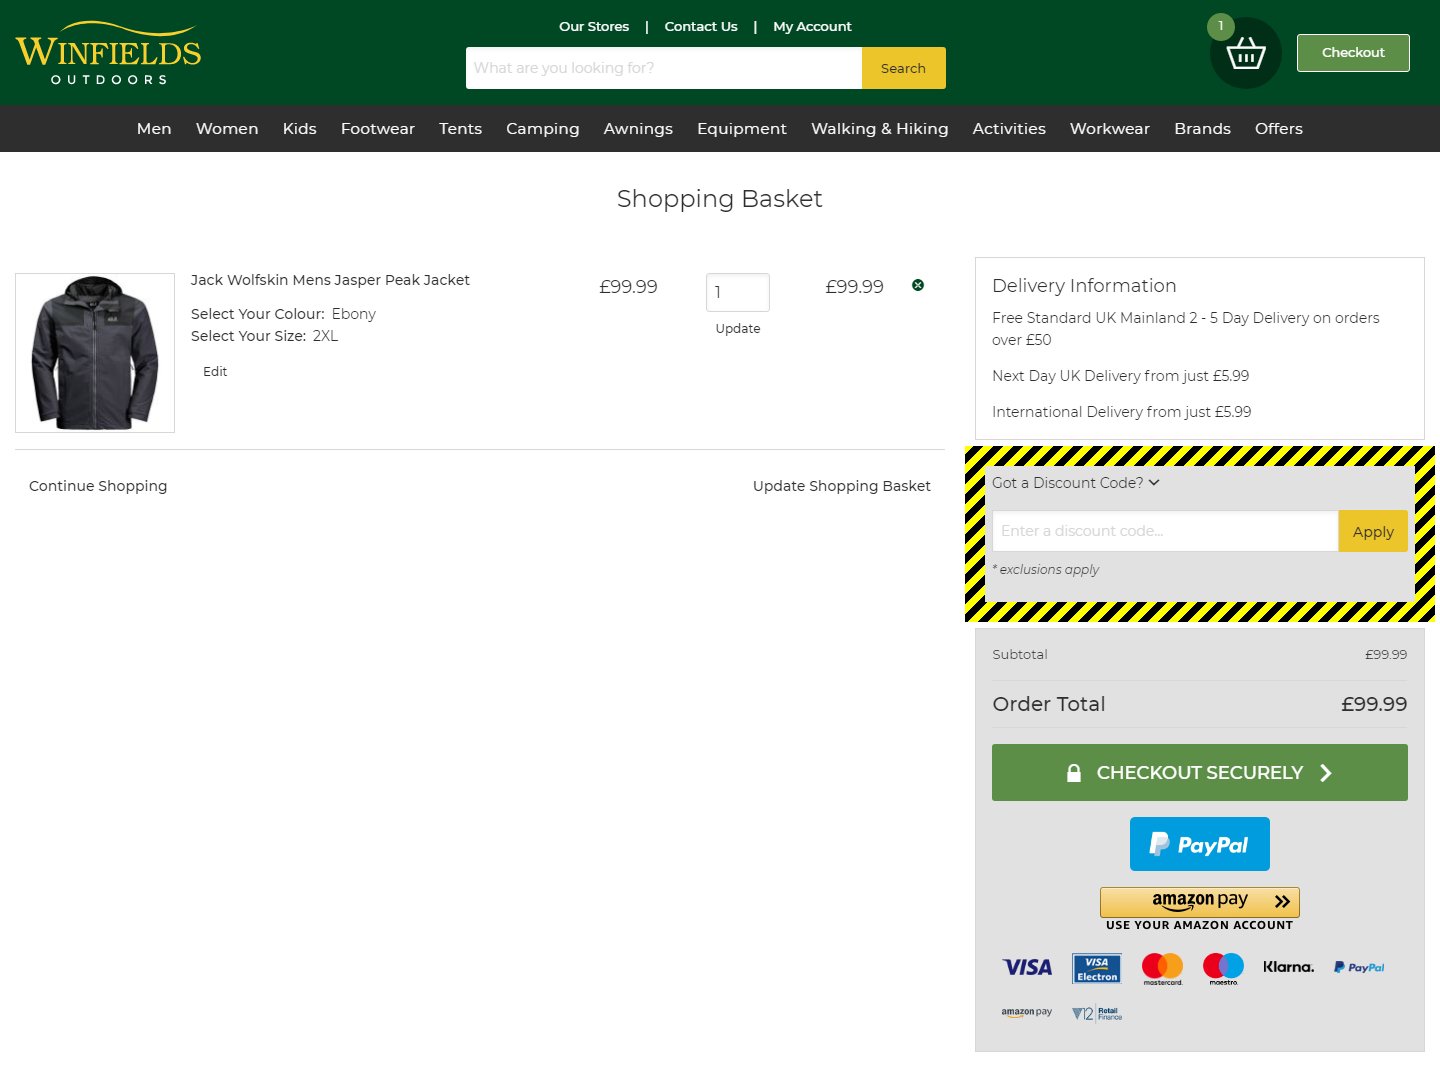Pay with the blue PayPal button
This screenshot has height=1080, width=1440.
1200,844
